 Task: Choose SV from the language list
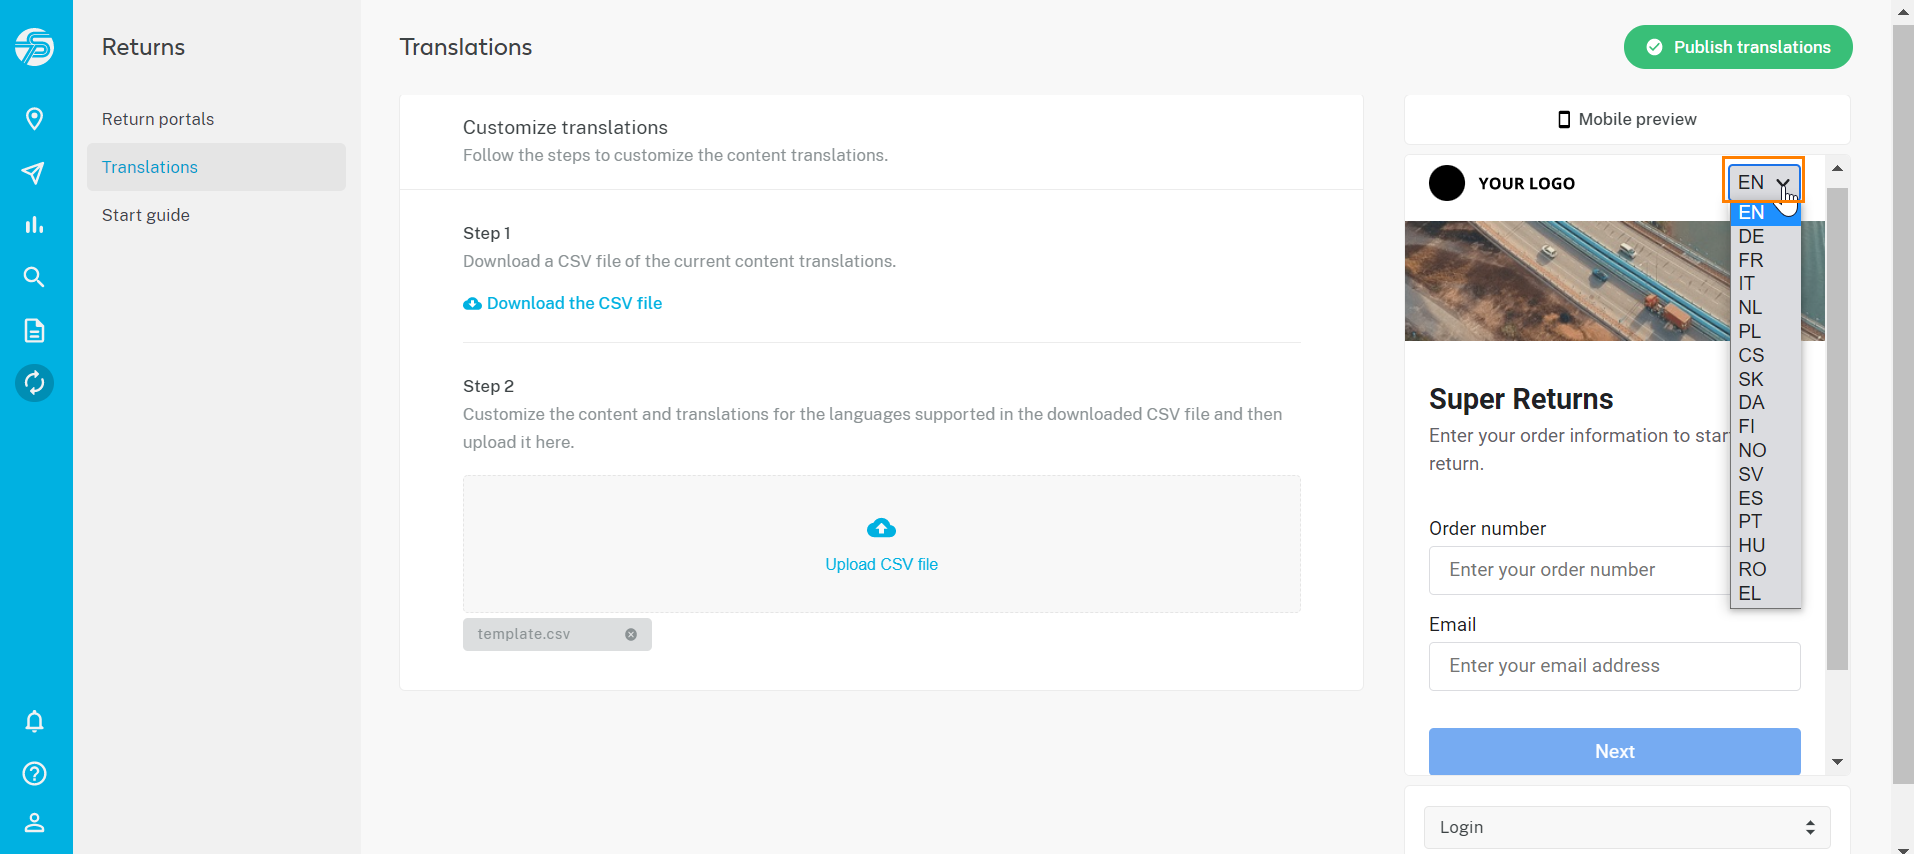[1766, 475]
